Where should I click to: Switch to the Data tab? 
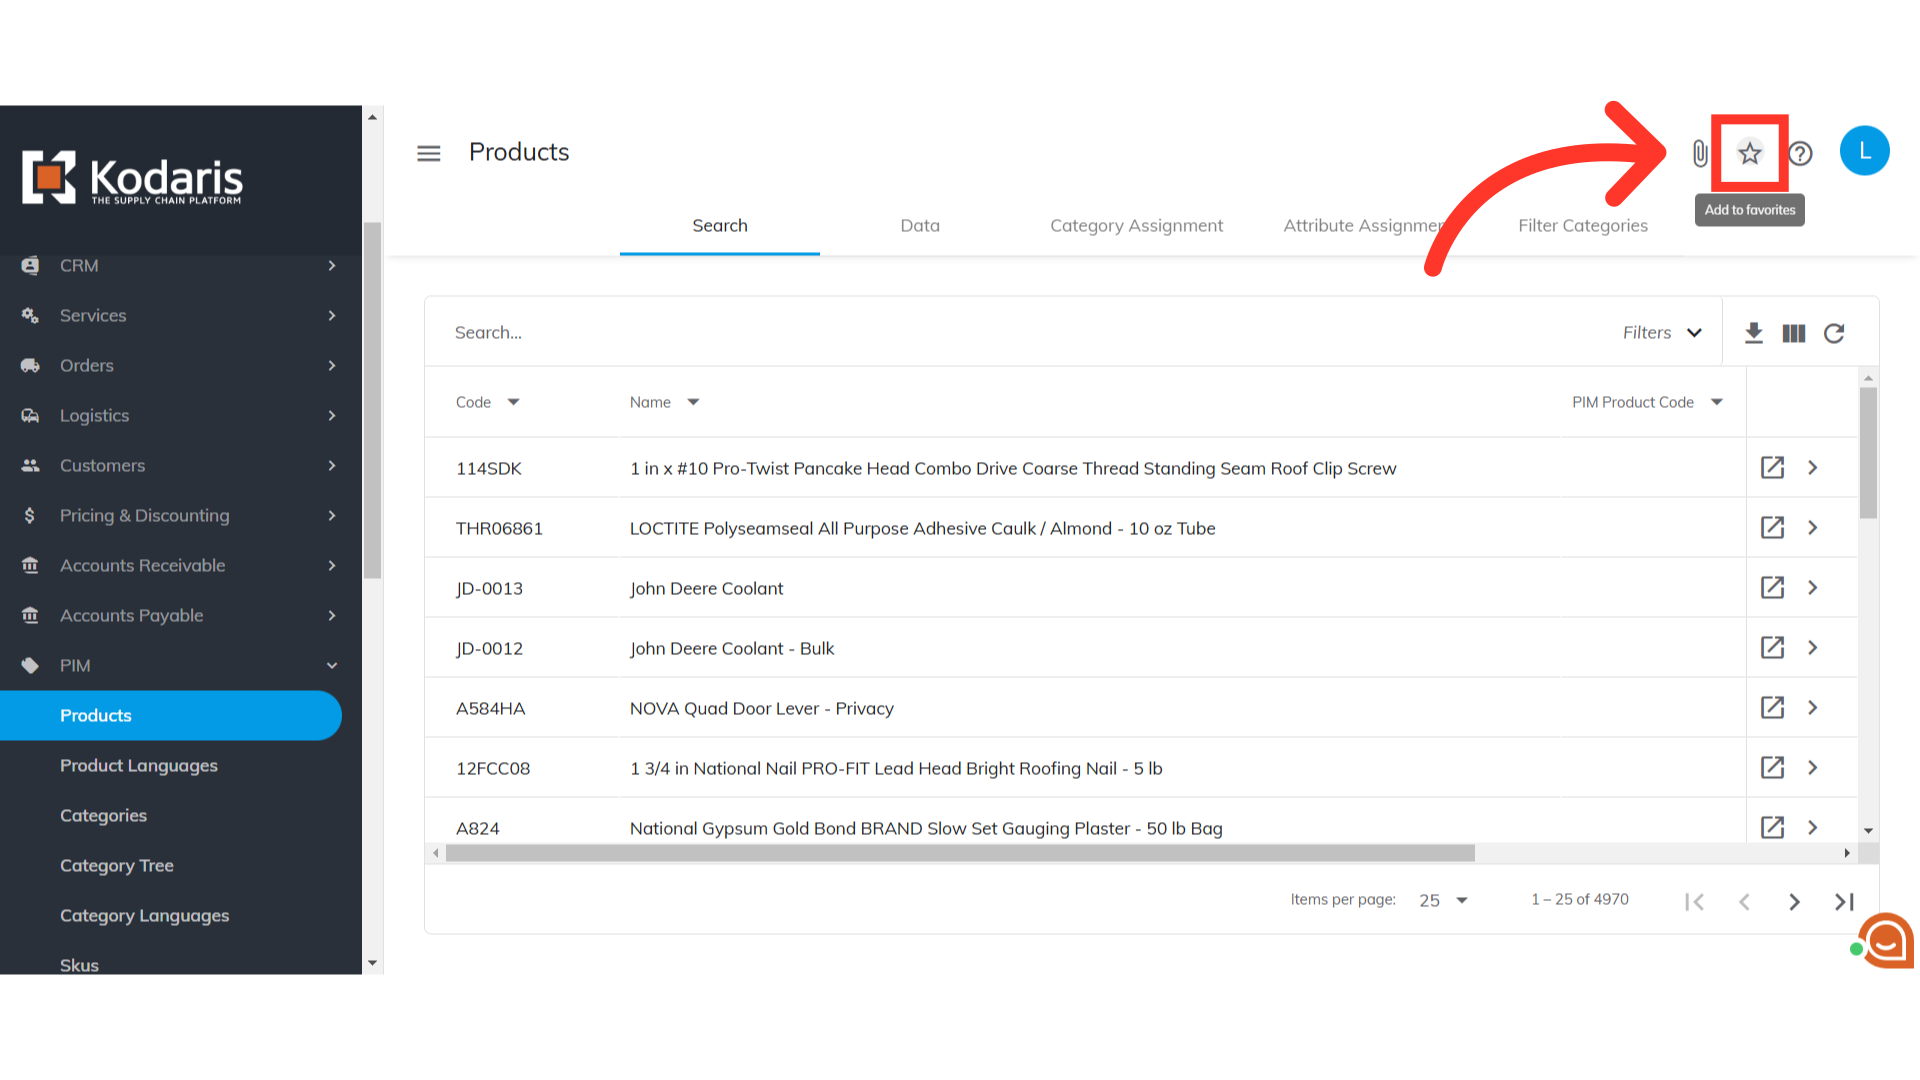pyautogui.click(x=920, y=226)
